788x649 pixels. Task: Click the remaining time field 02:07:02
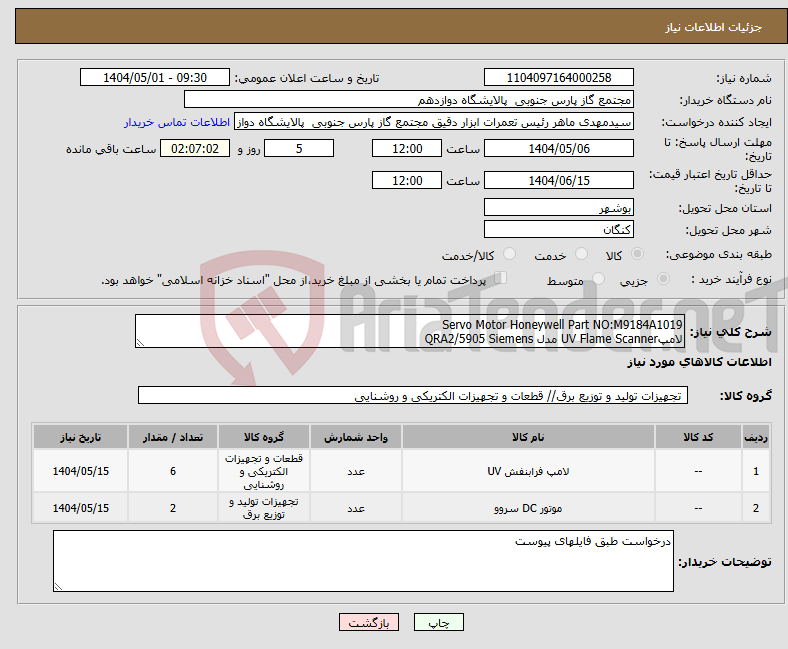(x=195, y=148)
